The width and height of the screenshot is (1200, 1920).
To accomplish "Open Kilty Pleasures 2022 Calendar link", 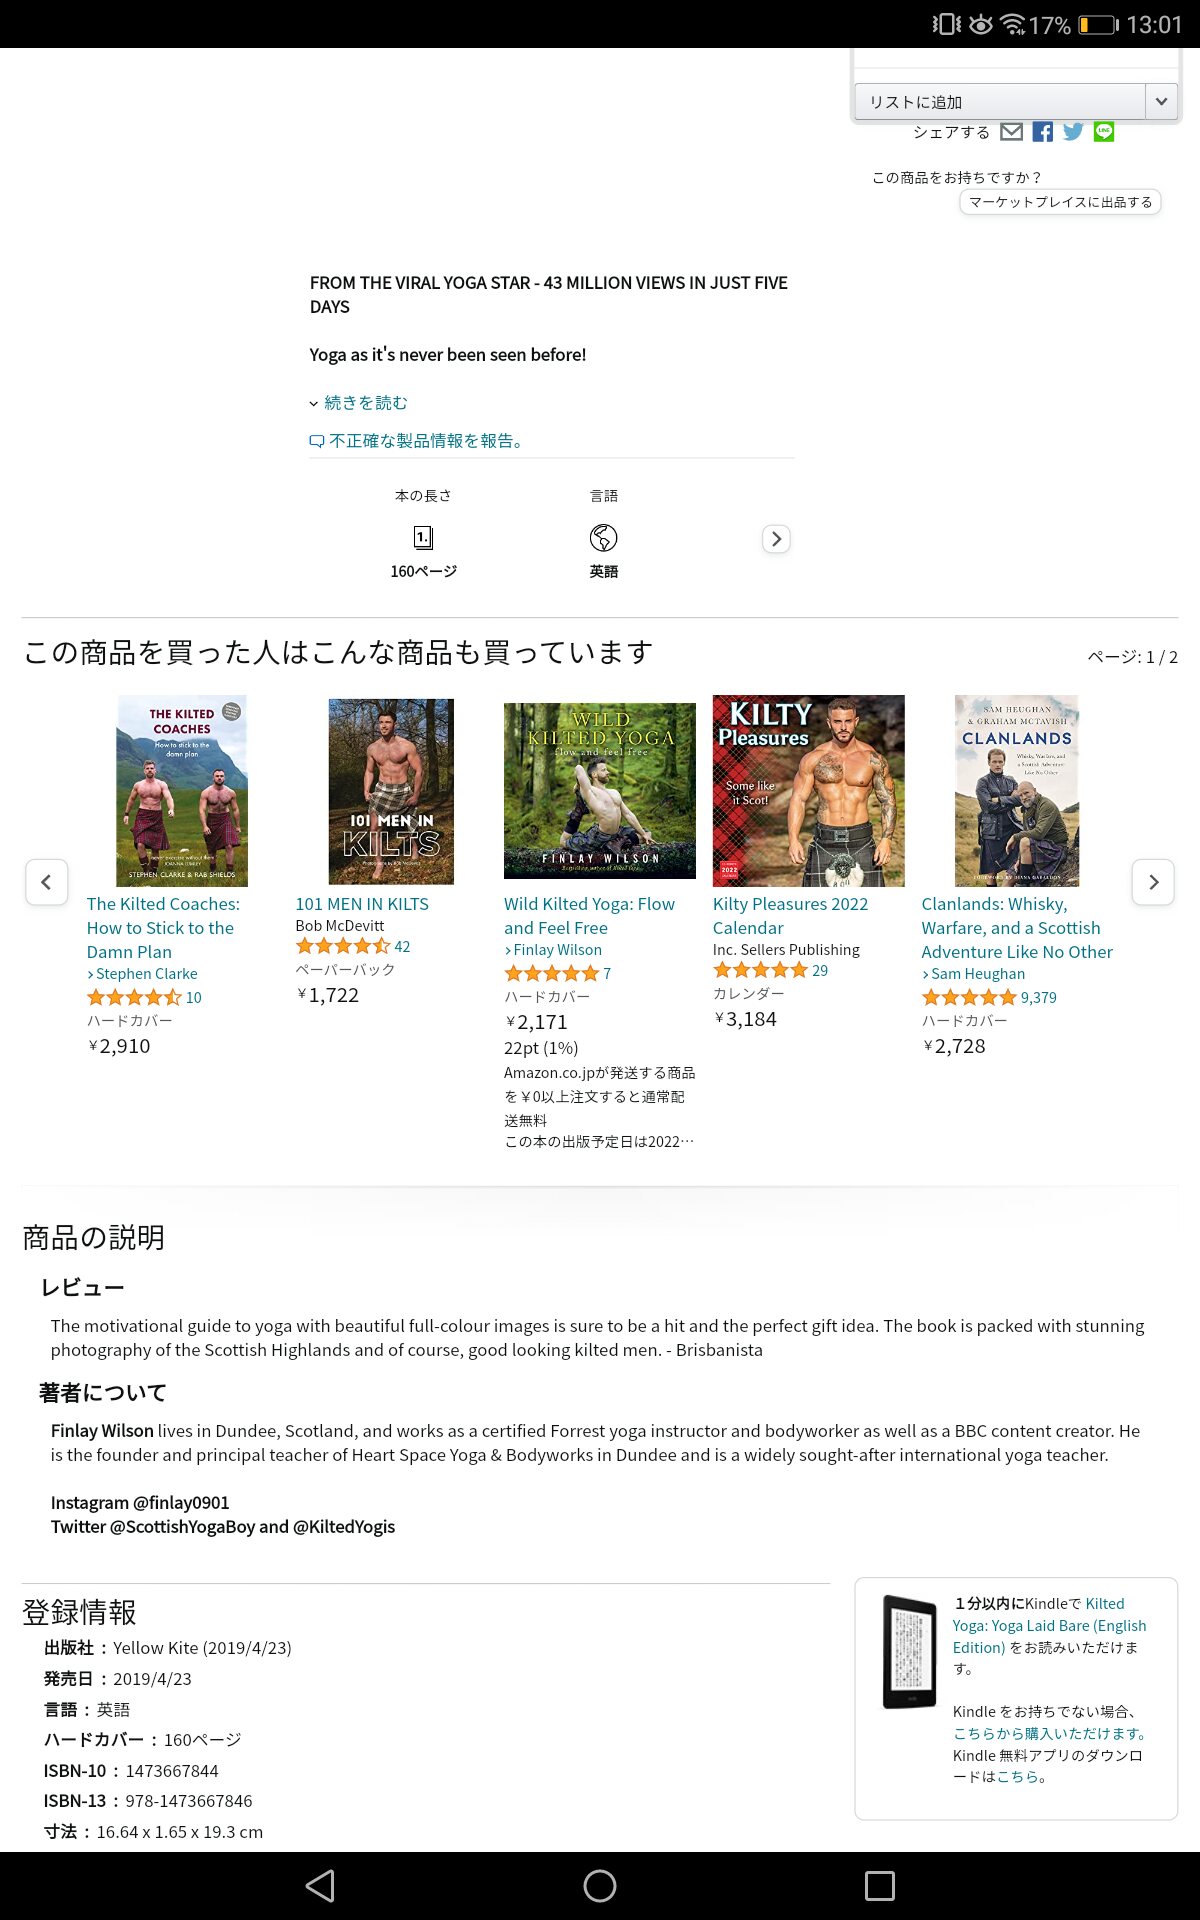I will pos(790,916).
